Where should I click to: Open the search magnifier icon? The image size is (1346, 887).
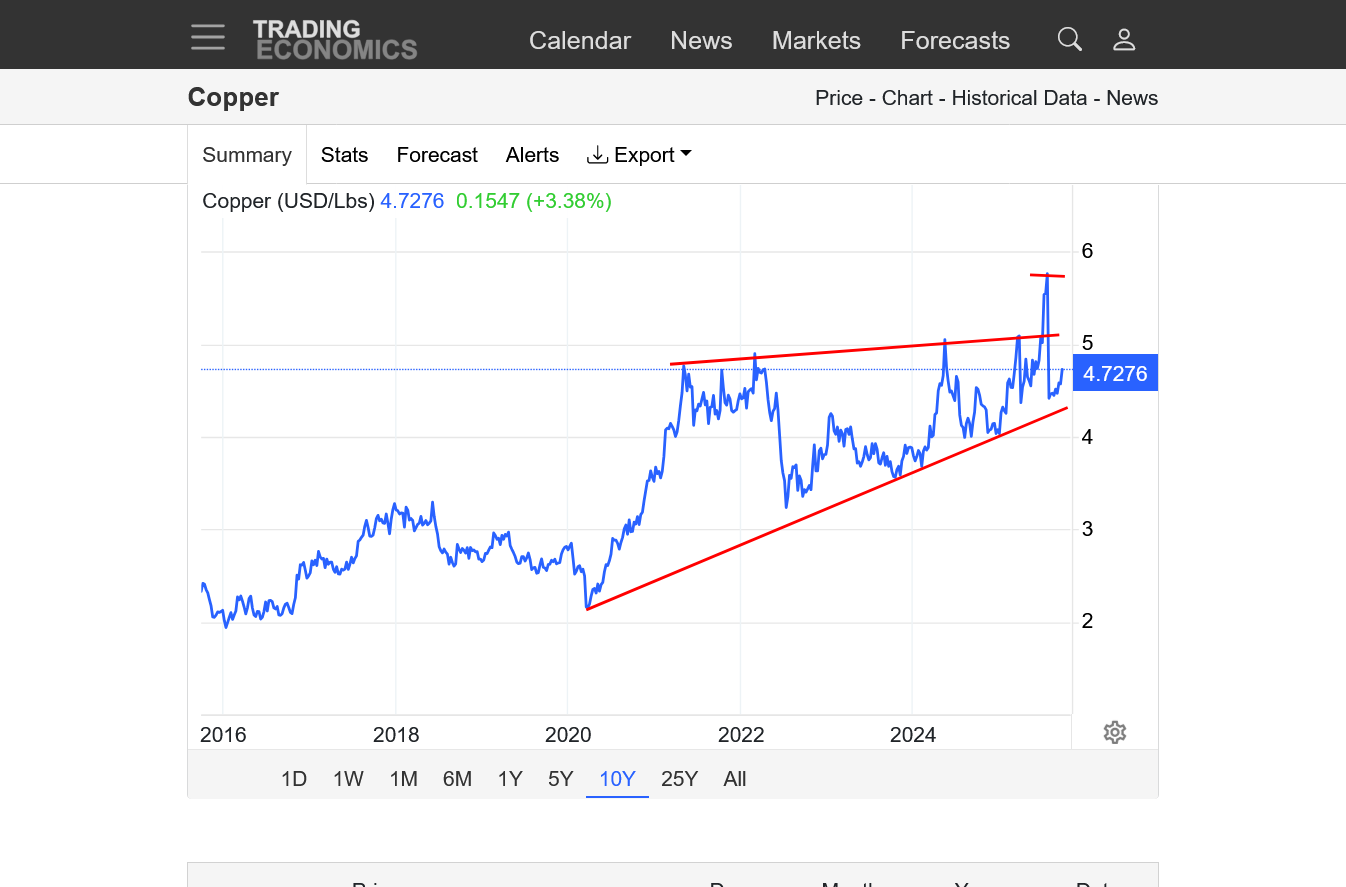click(x=1069, y=40)
